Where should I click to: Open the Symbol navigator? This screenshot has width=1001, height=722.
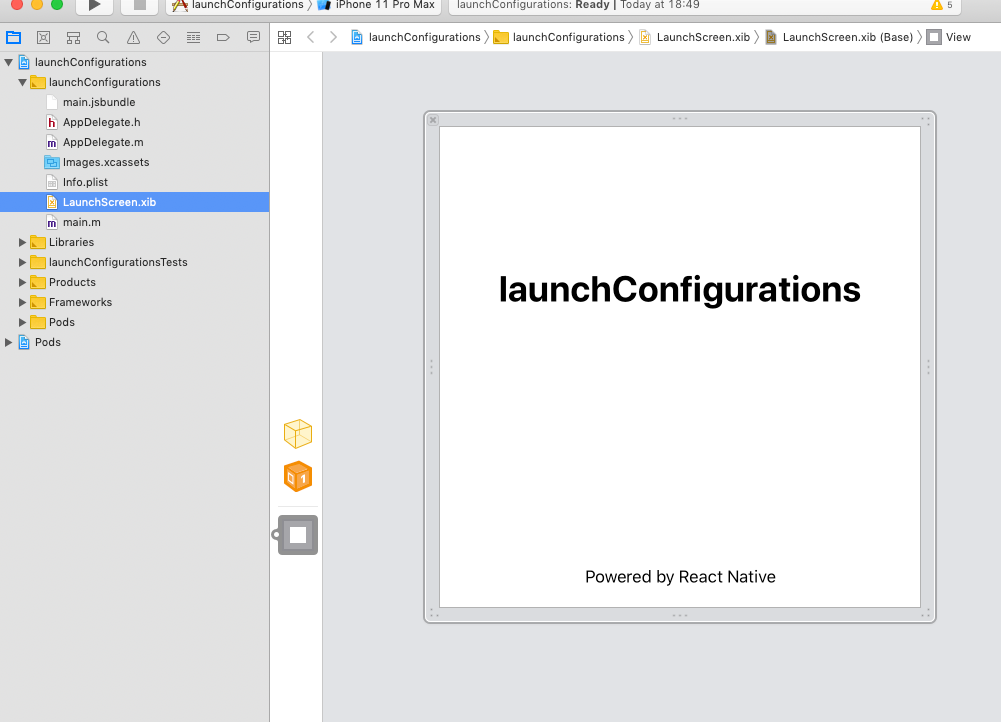(x=73, y=38)
